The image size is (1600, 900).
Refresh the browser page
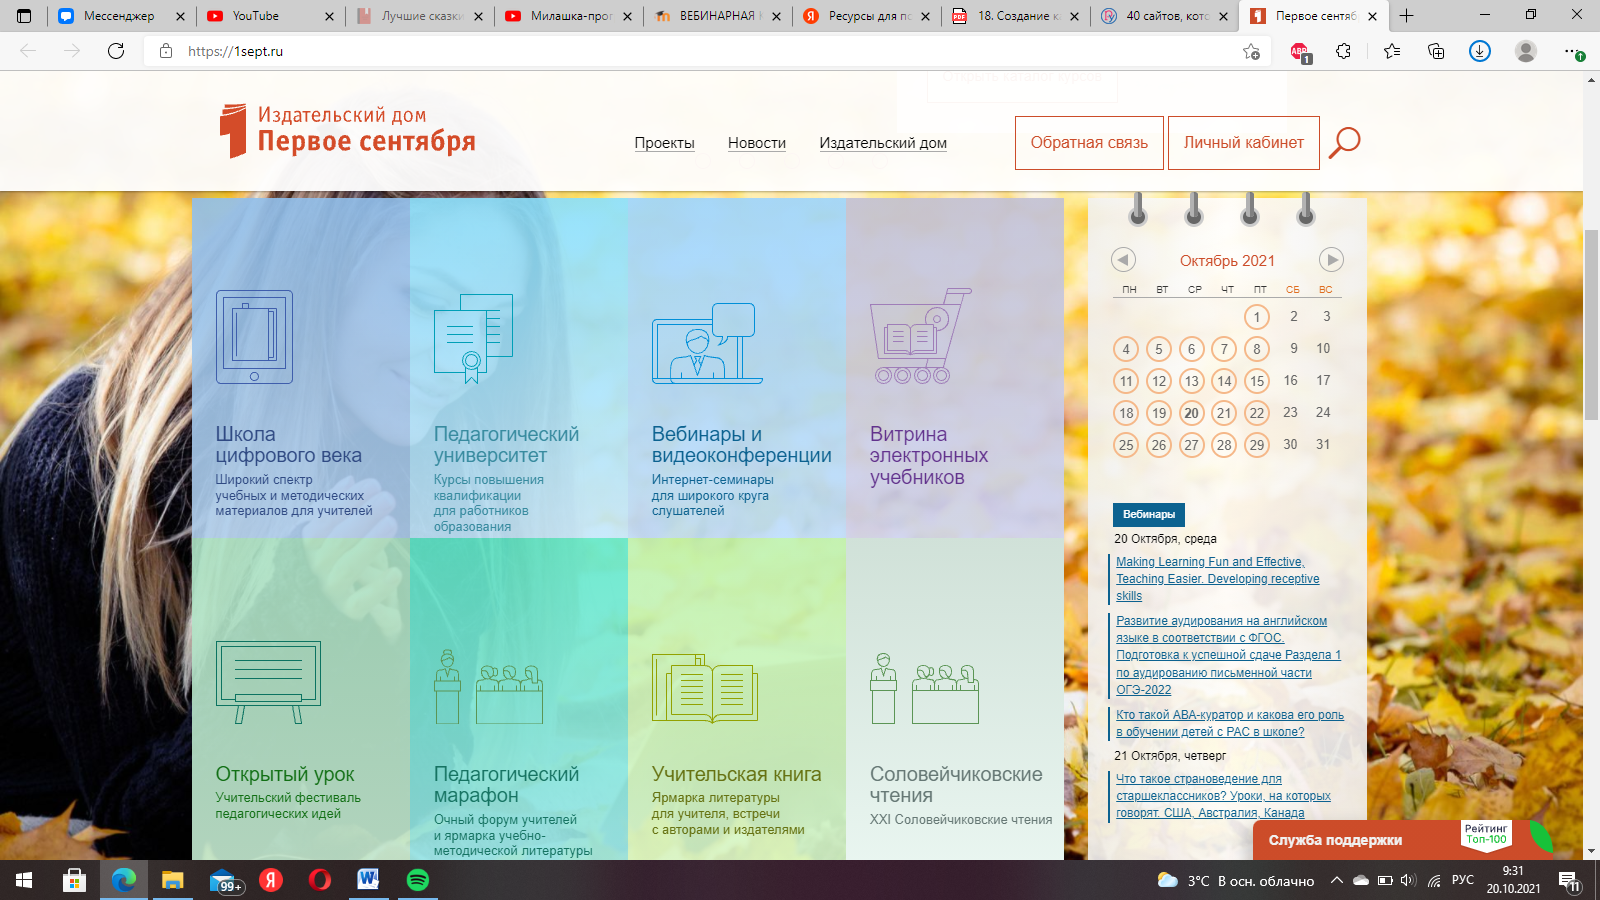pos(116,51)
